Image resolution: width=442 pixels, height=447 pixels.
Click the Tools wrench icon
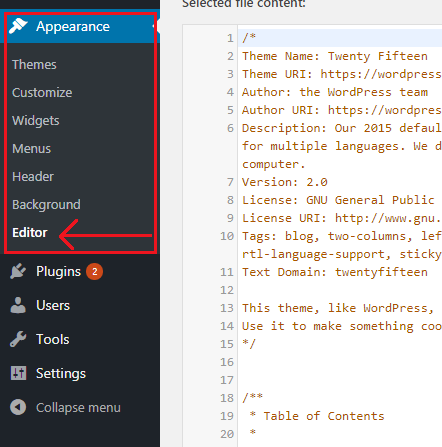(x=18, y=339)
